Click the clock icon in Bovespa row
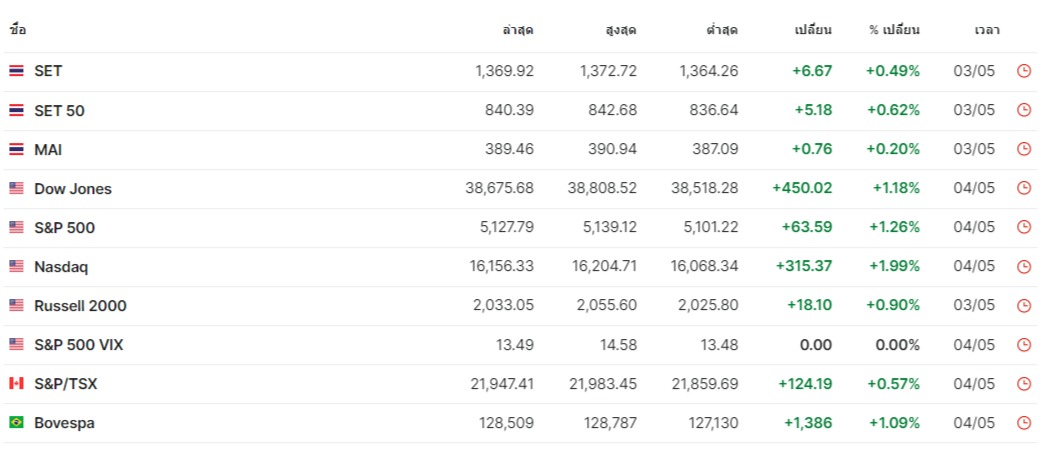The height and width of the screenshot is (452, 1047). click(1024, 423)
